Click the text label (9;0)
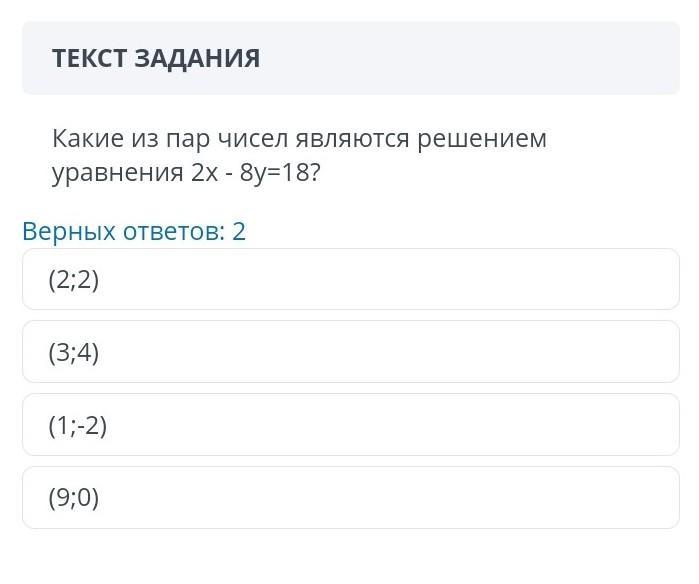Viewport: 699px width, 584px height. pos(74,497)
